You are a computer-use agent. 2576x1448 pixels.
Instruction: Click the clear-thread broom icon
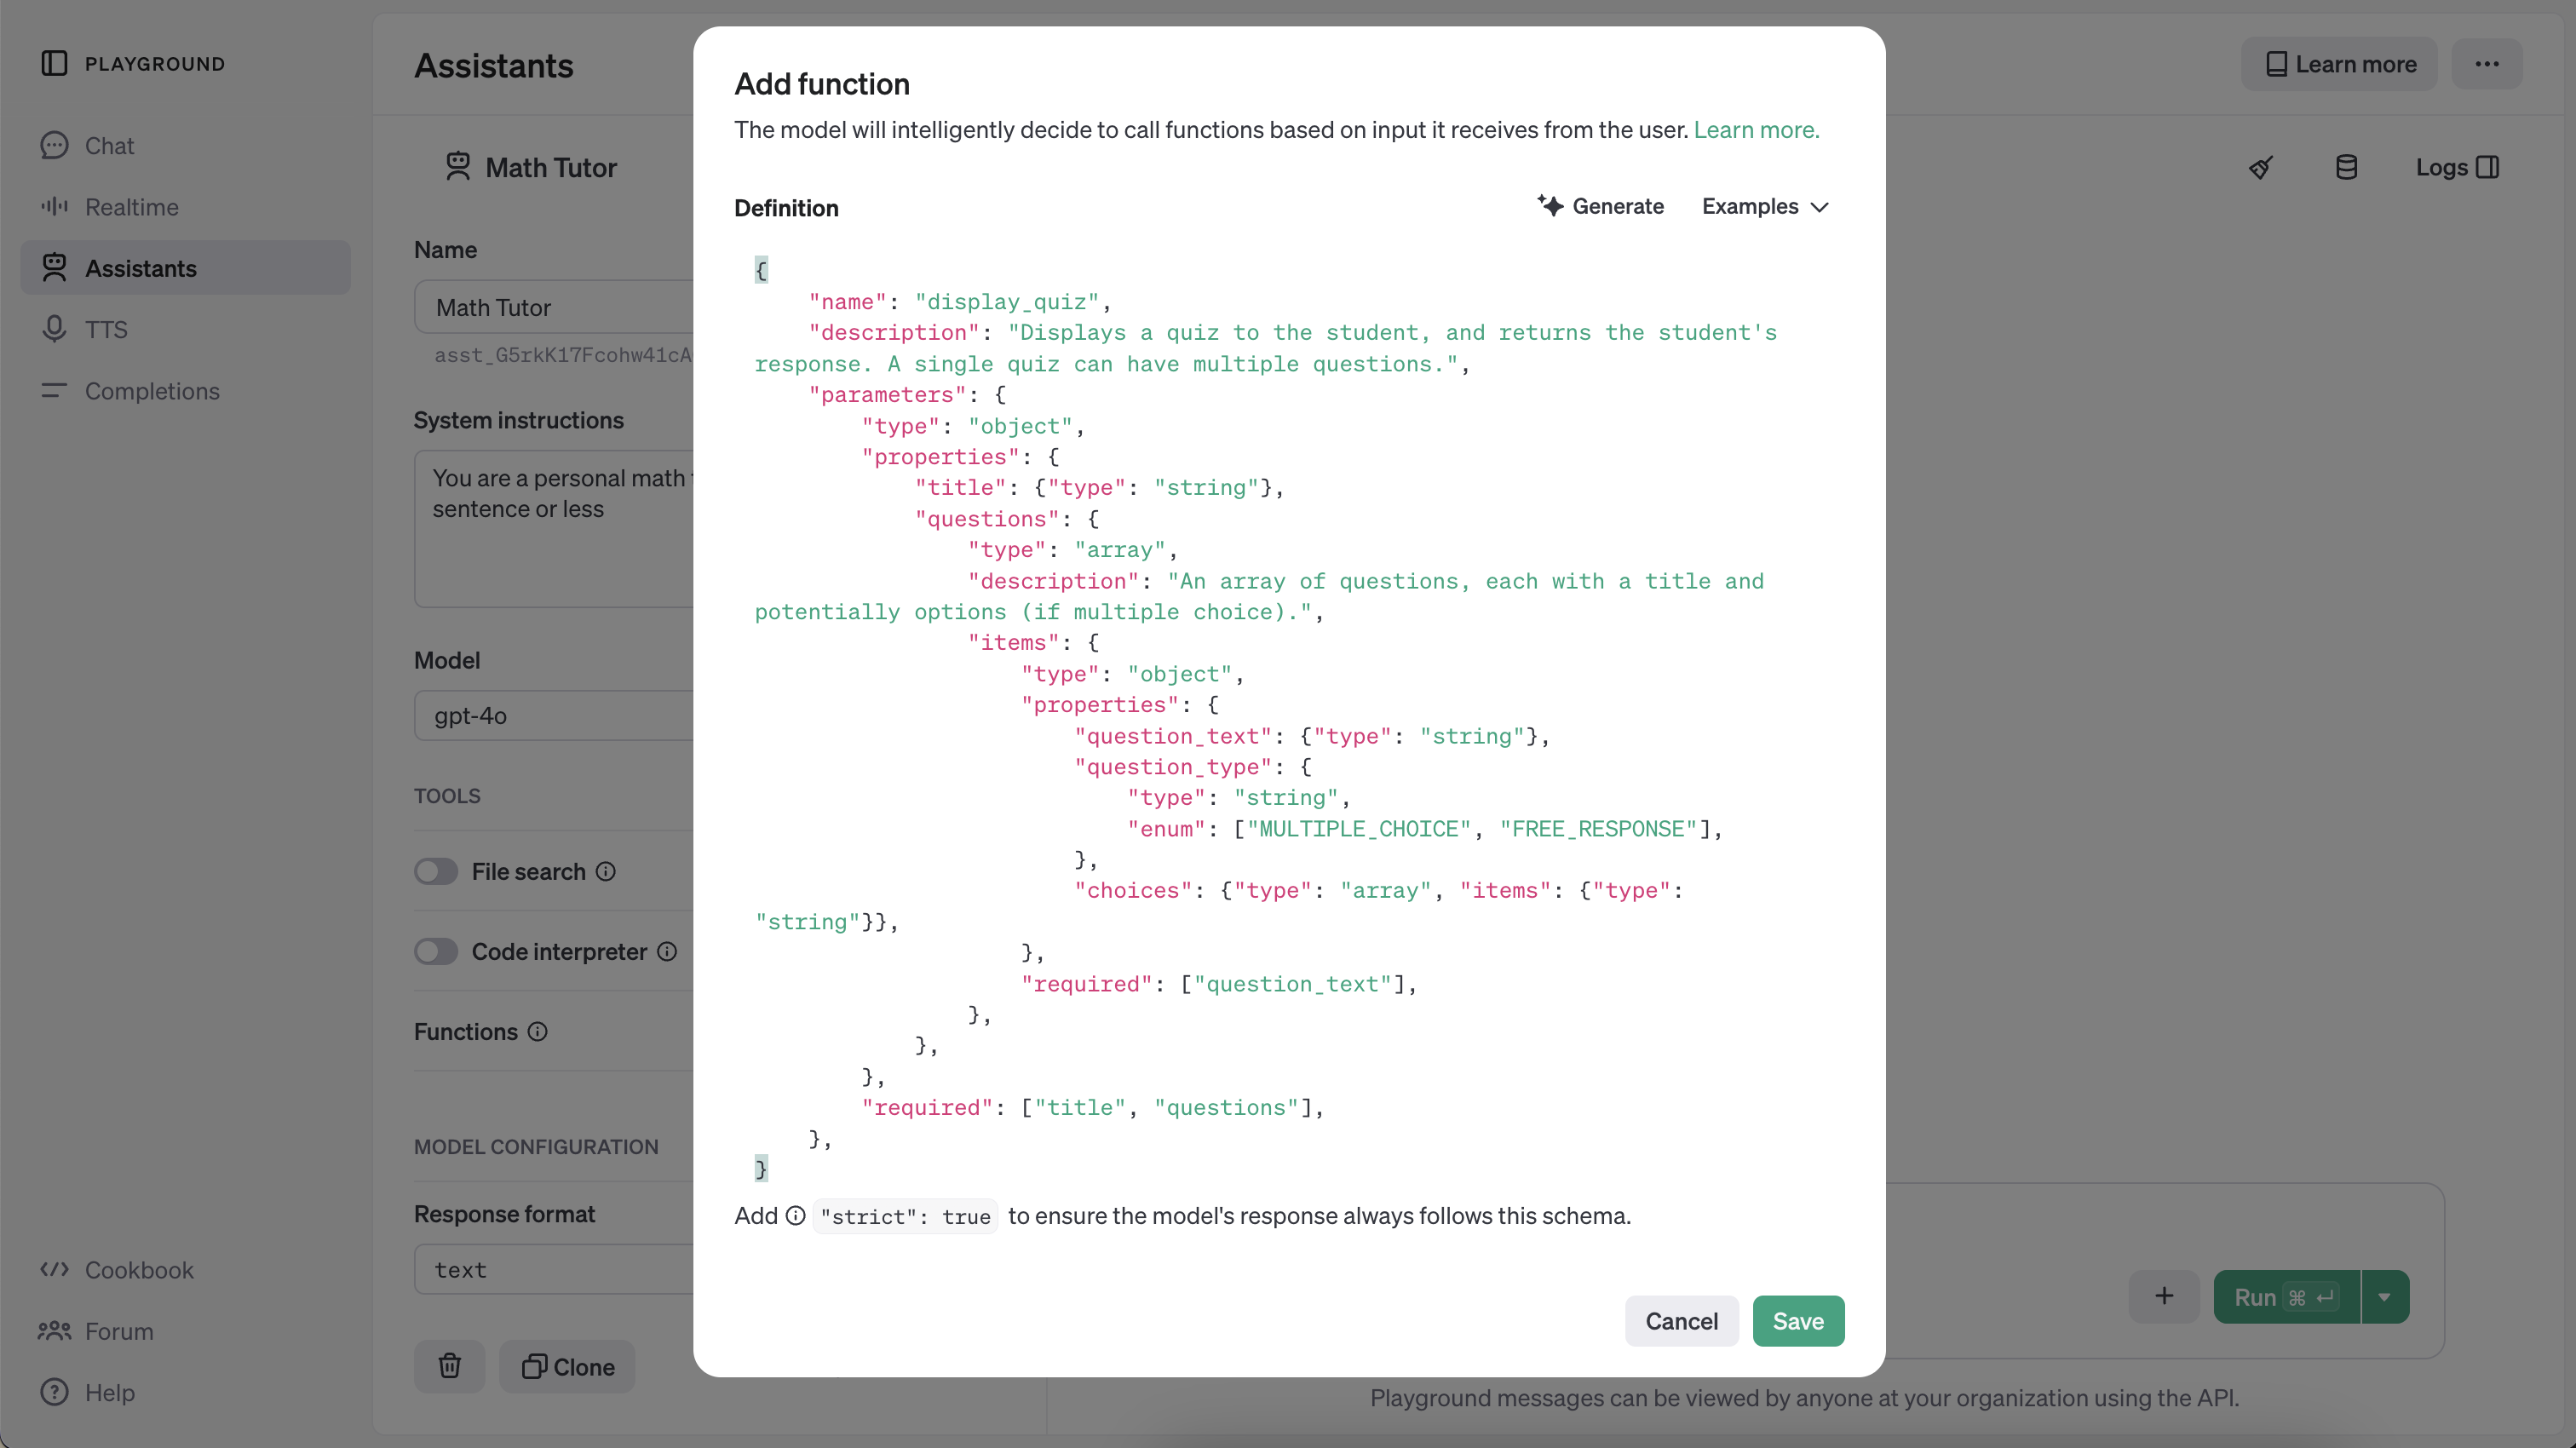[2261, 166]
